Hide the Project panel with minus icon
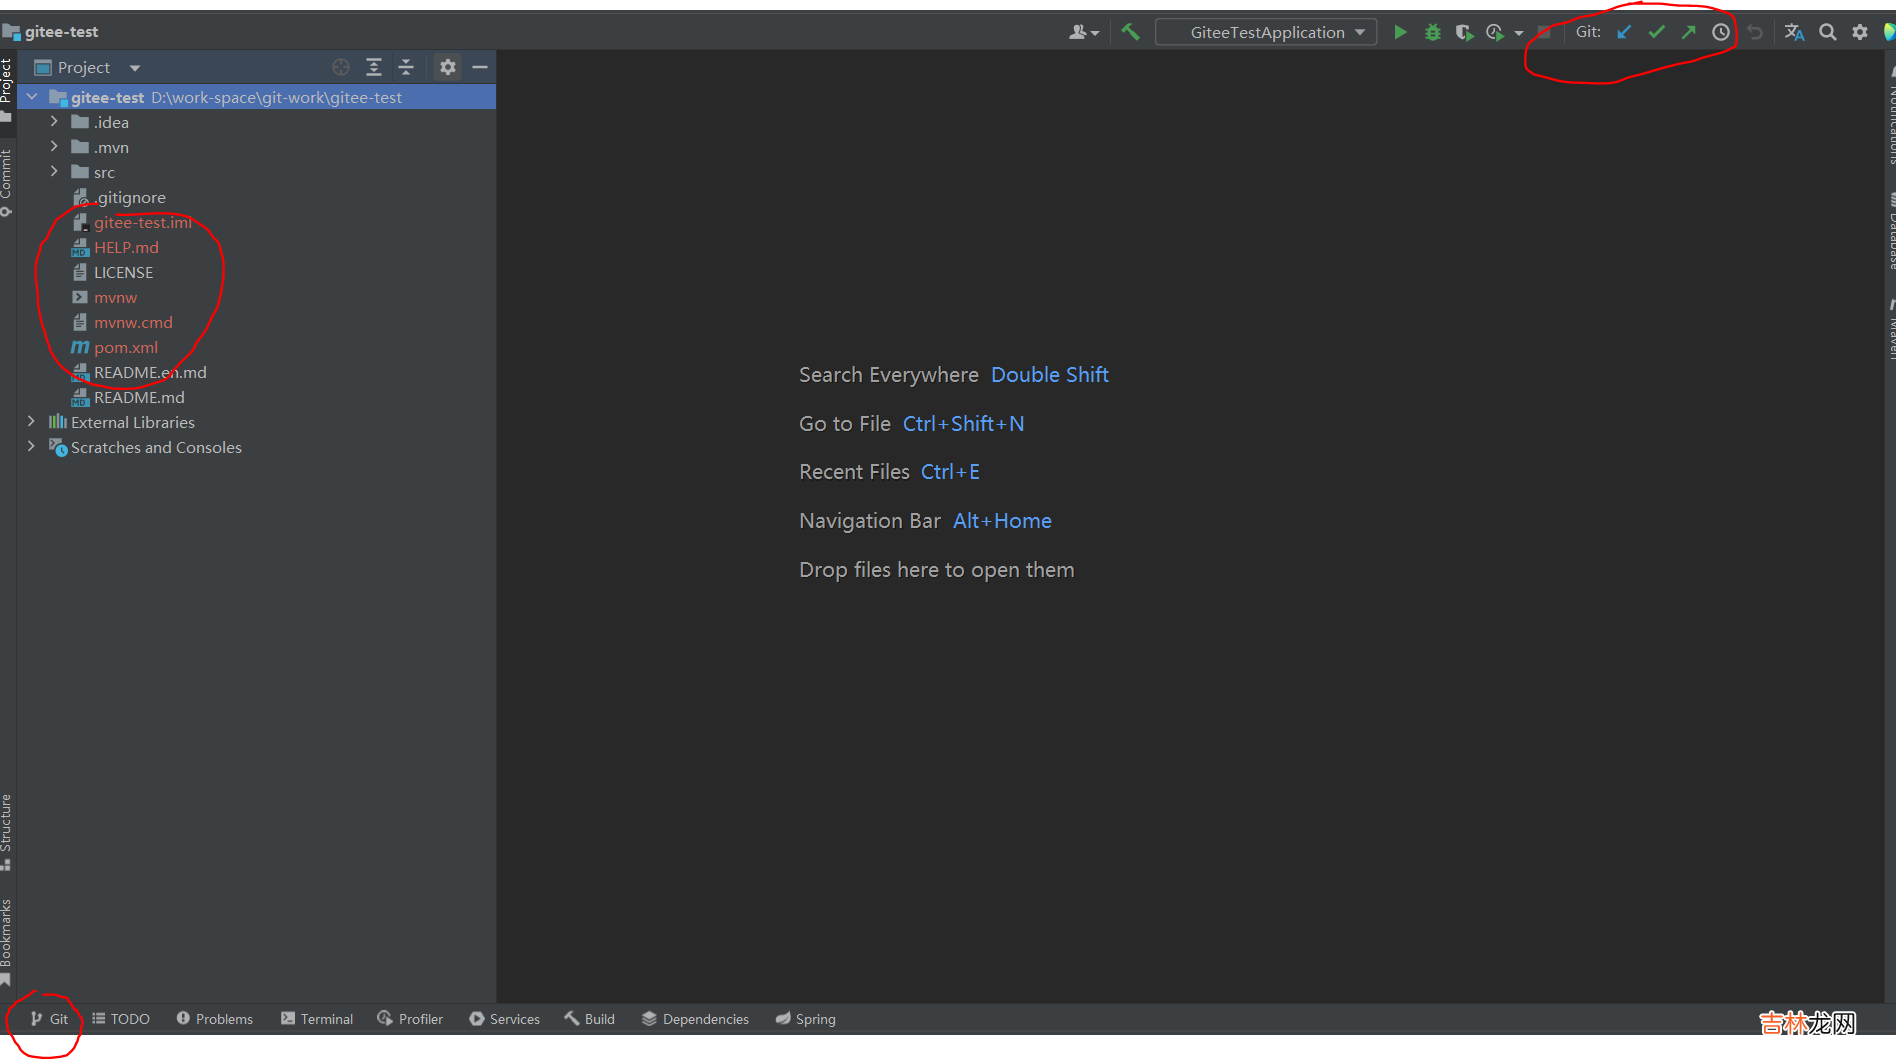The width and height of the screenshot is (1896, 1059). coord(480,67)
